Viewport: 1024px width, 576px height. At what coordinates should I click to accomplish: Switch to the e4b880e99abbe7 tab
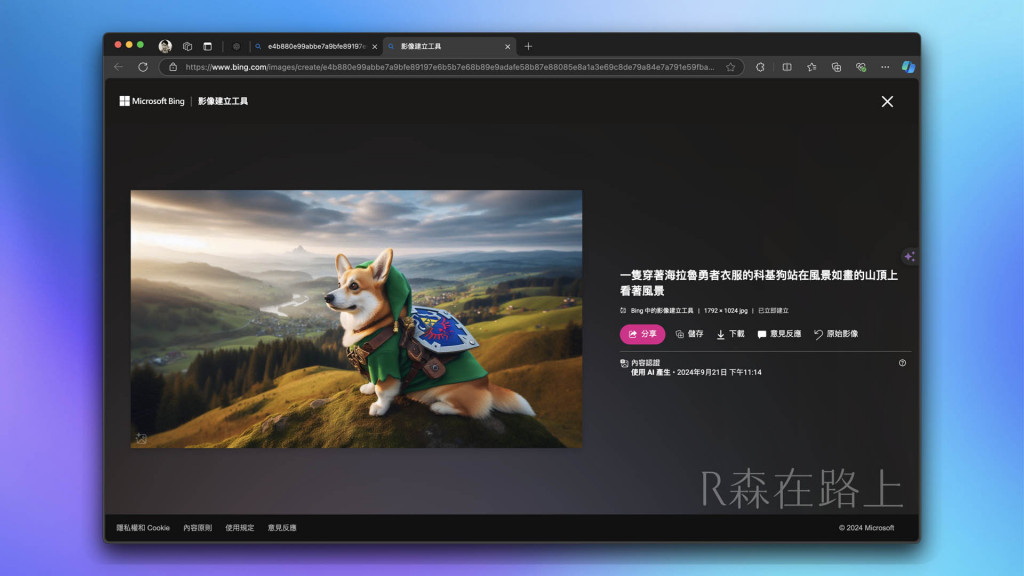point(316,46)
